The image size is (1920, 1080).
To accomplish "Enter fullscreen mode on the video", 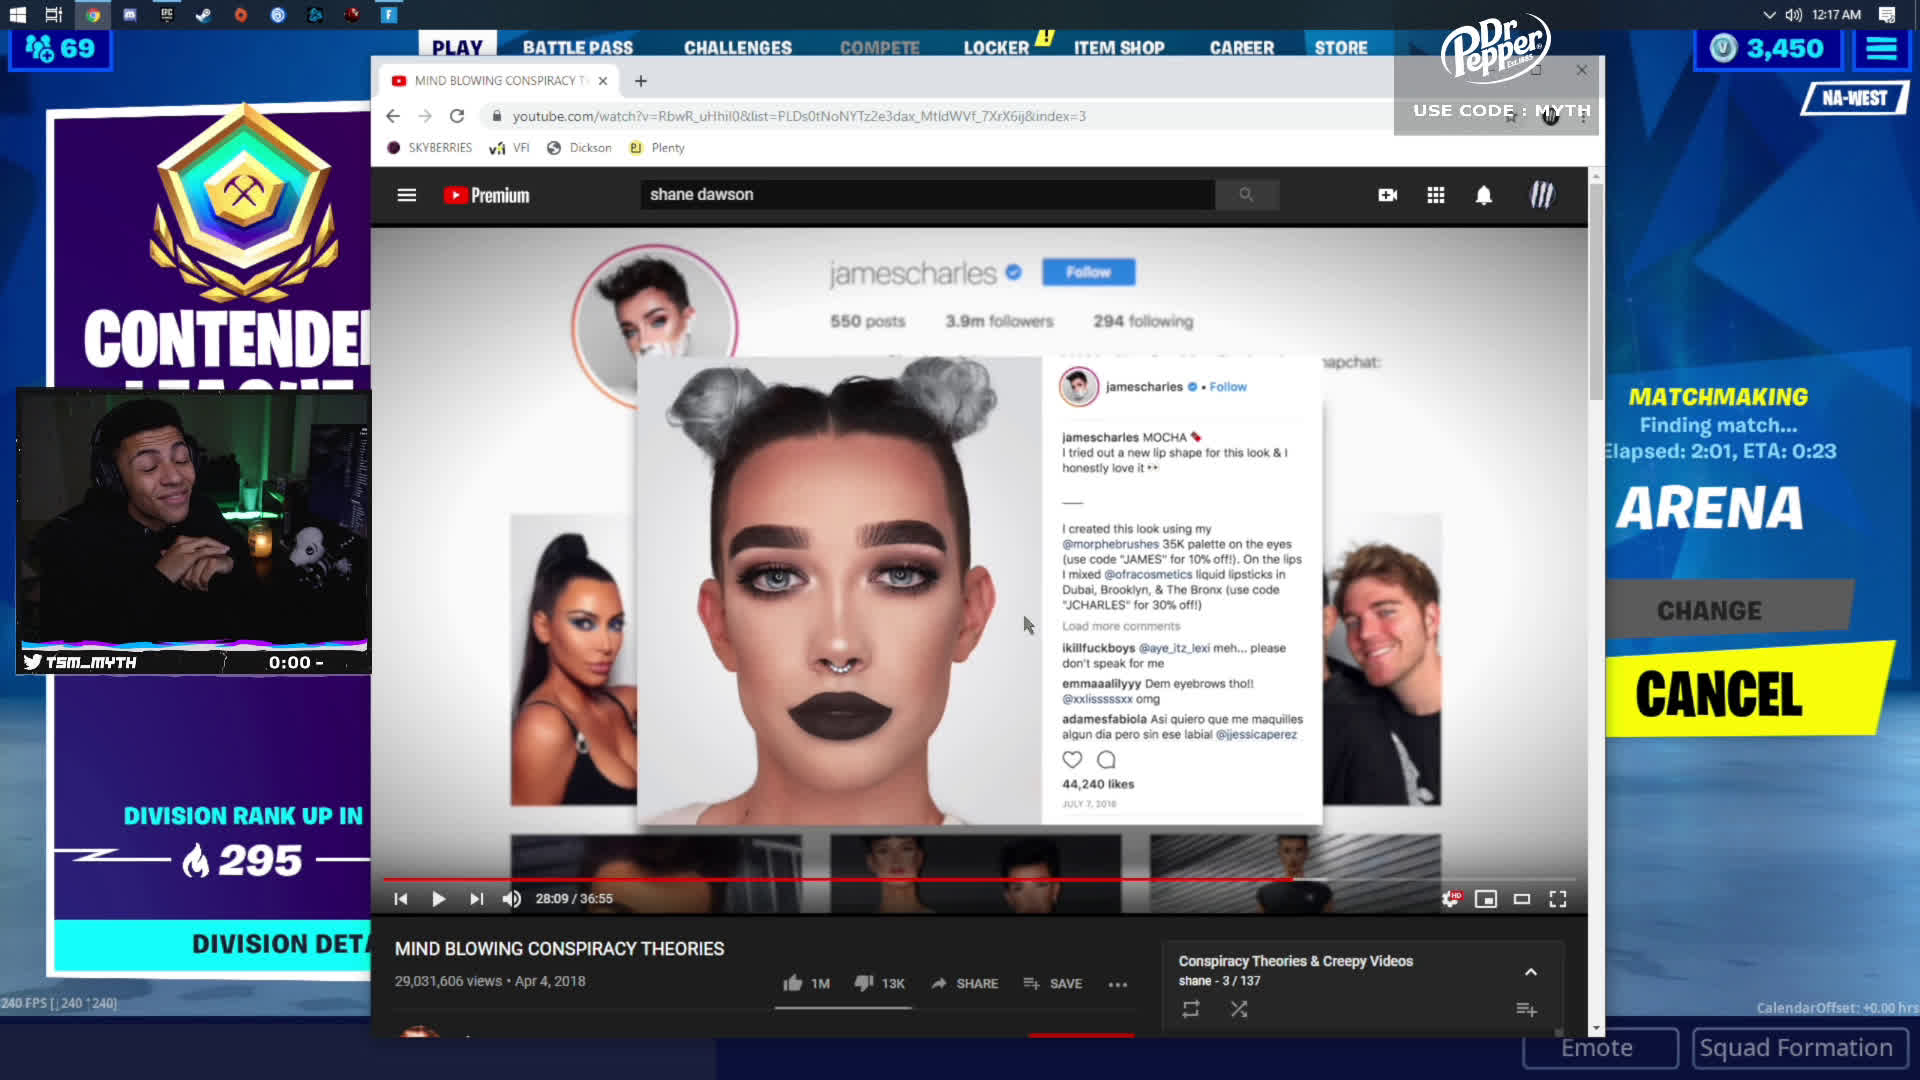I will pos(1557,899).
